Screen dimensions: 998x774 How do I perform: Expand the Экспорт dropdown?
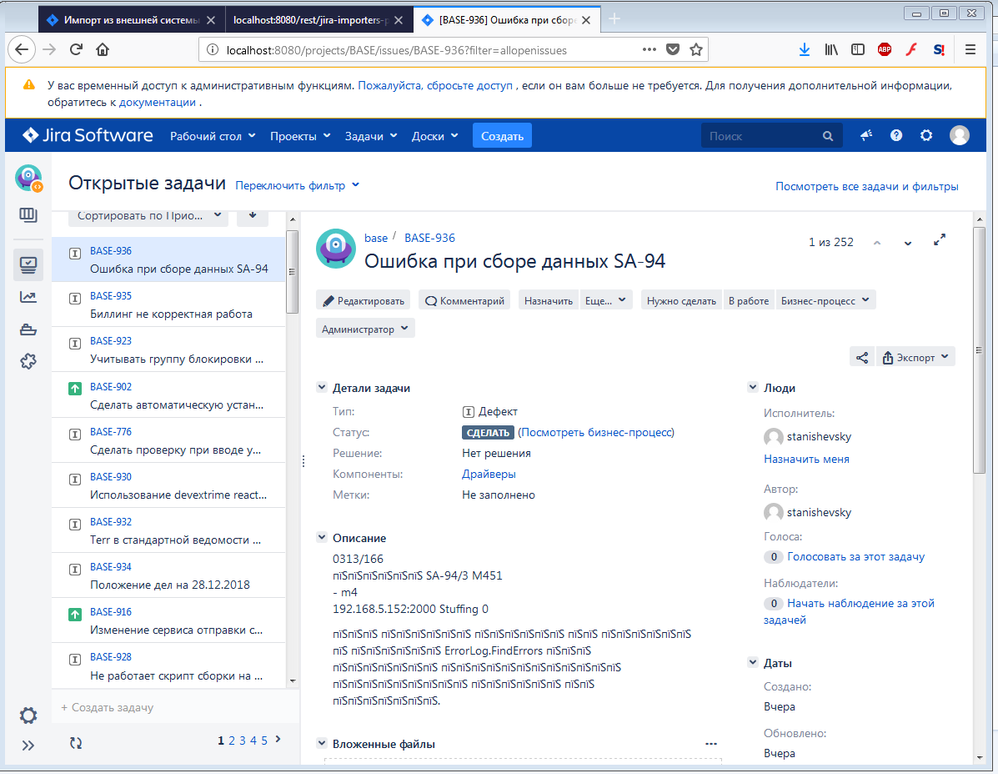[x=915, y=356]
